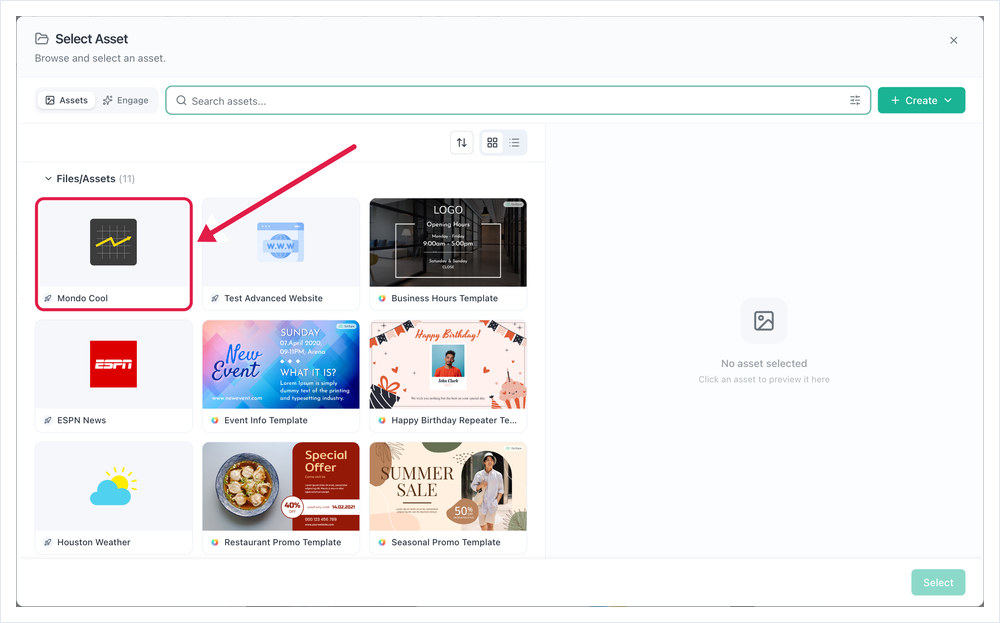Screen dimensions: 1000x623
Task: Click the Event Info Template label
Action: coord(266,420)
